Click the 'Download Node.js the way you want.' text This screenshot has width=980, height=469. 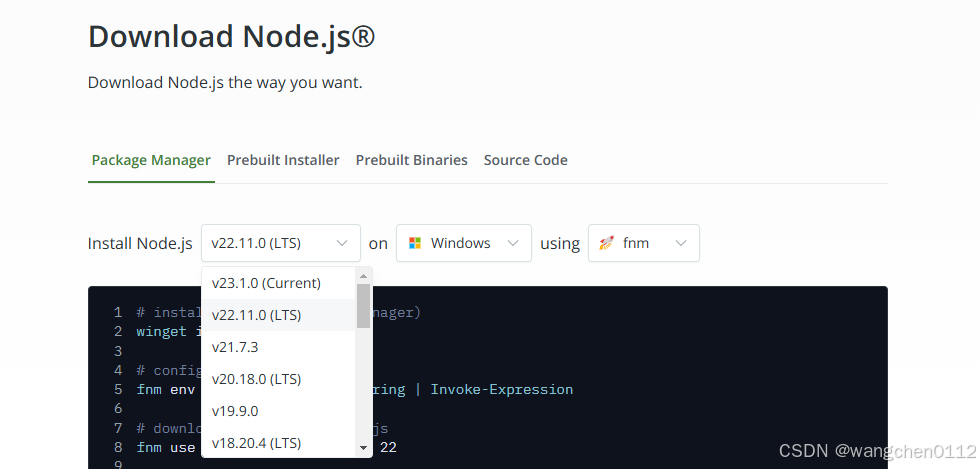click(x=225, y=83)
